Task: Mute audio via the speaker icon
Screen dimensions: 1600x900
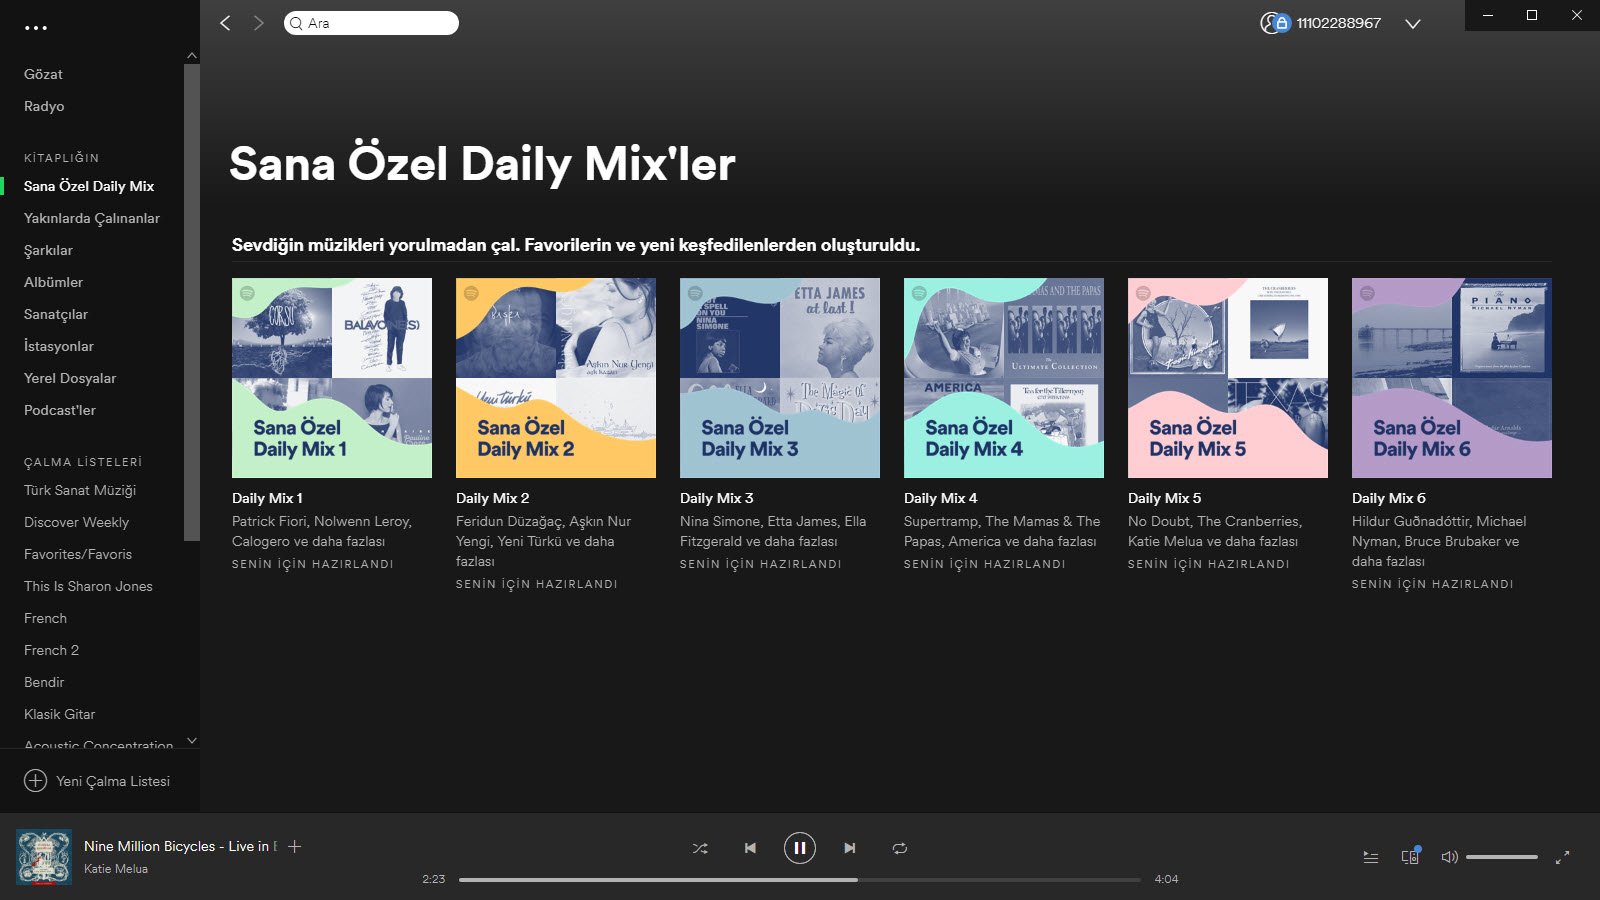Action: click(x=1448, y=856)
